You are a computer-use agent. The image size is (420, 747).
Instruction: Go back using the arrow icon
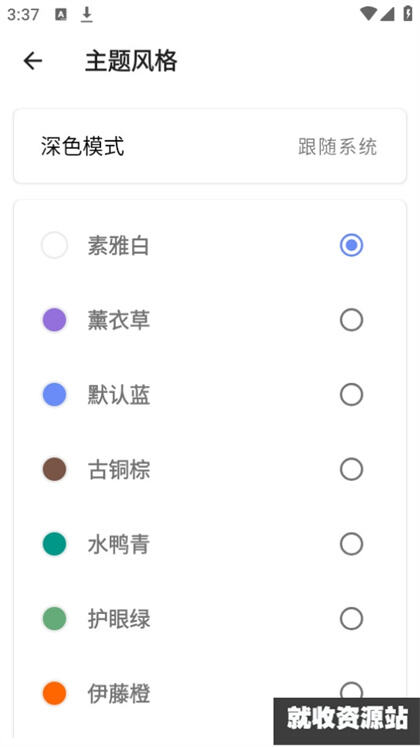coord(33,61)
